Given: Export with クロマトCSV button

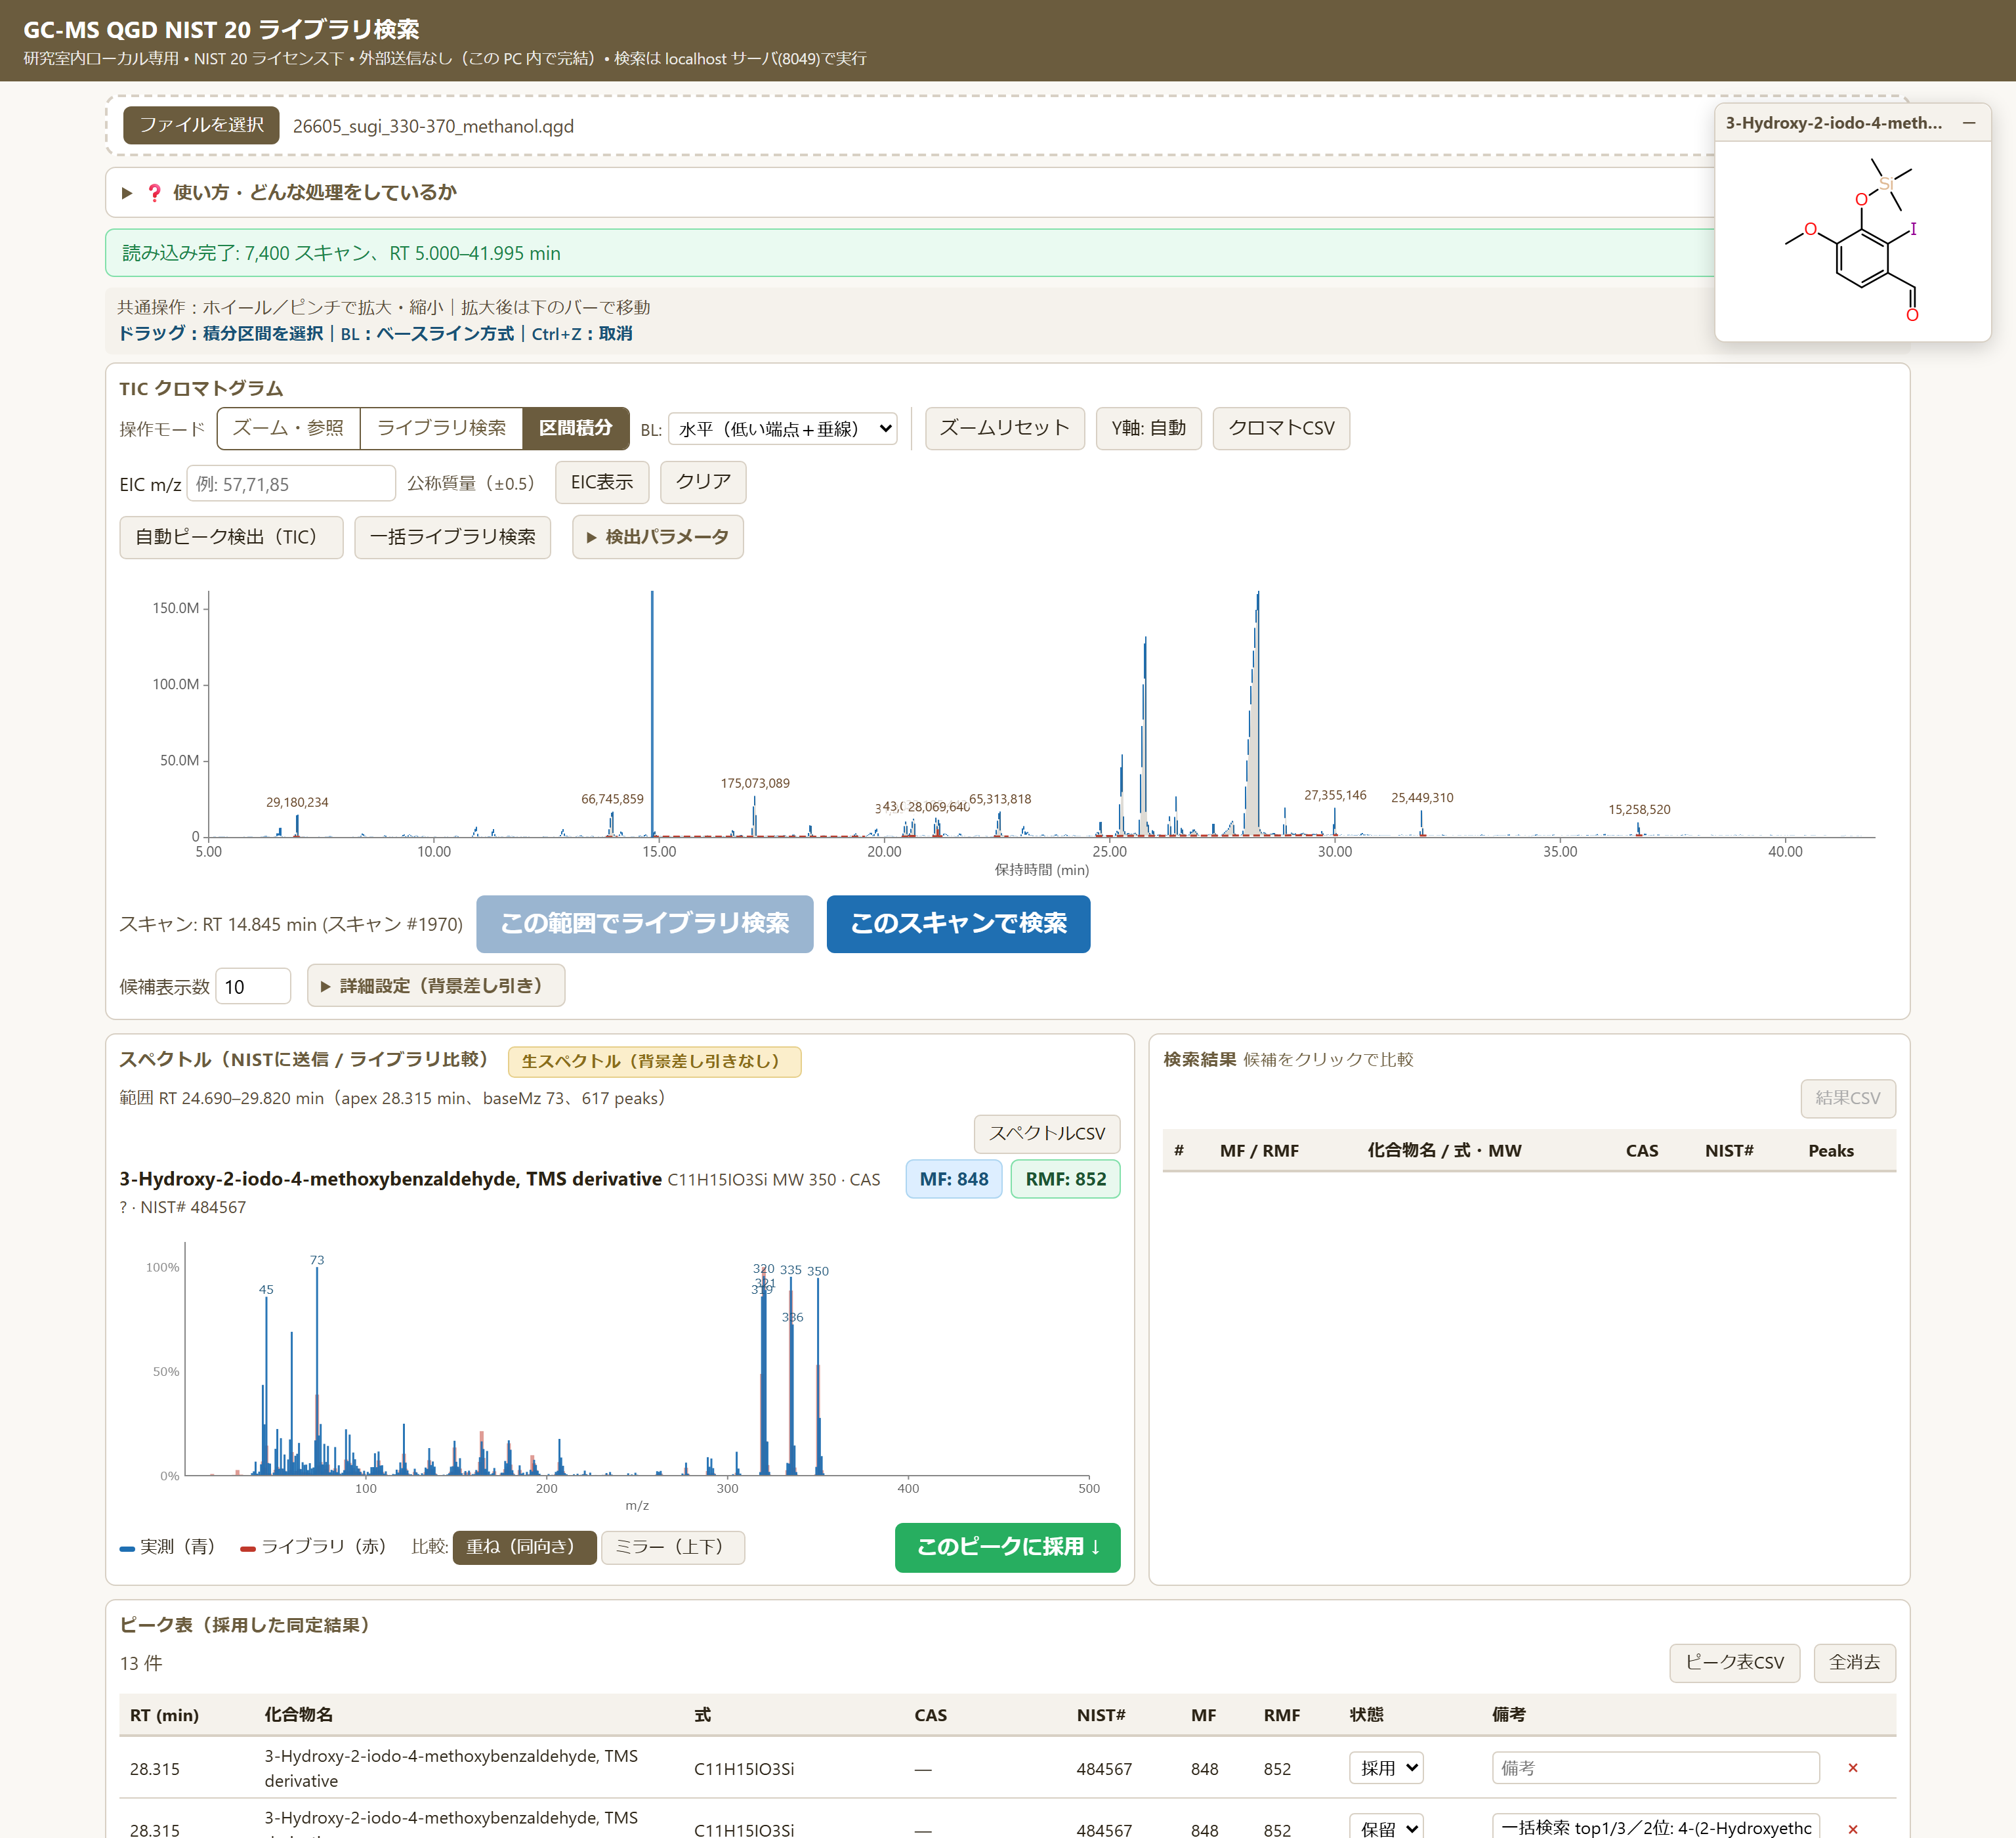Looking at the screenshot, I should point(1281,429).
